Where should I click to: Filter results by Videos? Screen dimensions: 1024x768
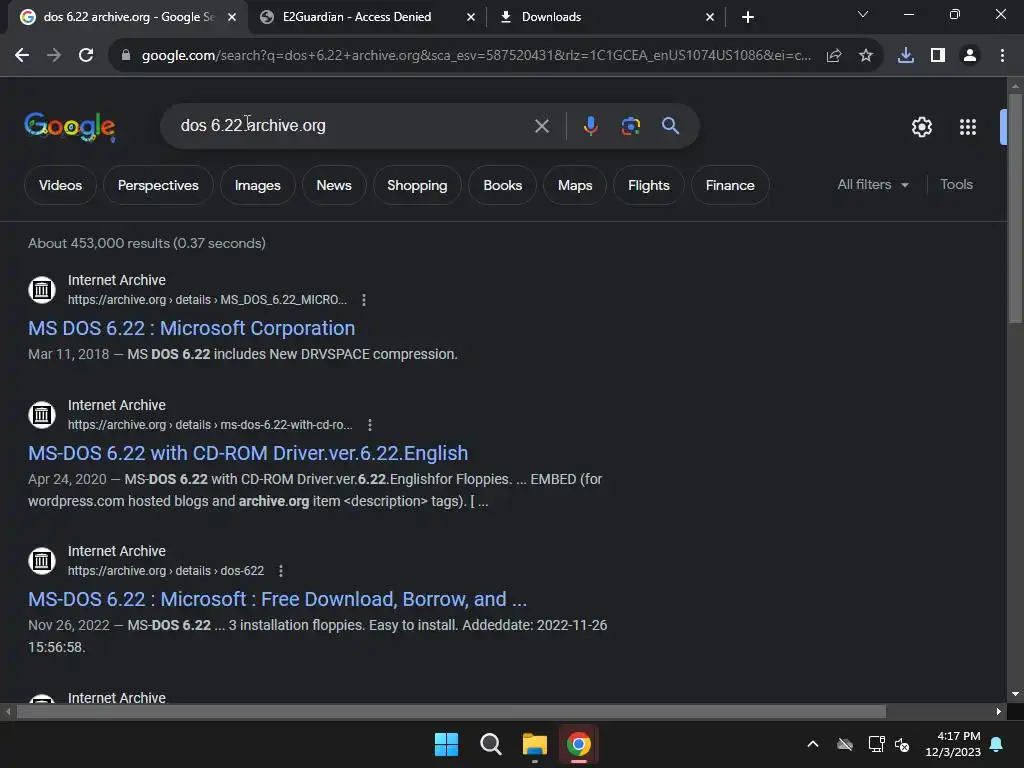point(60,185)
